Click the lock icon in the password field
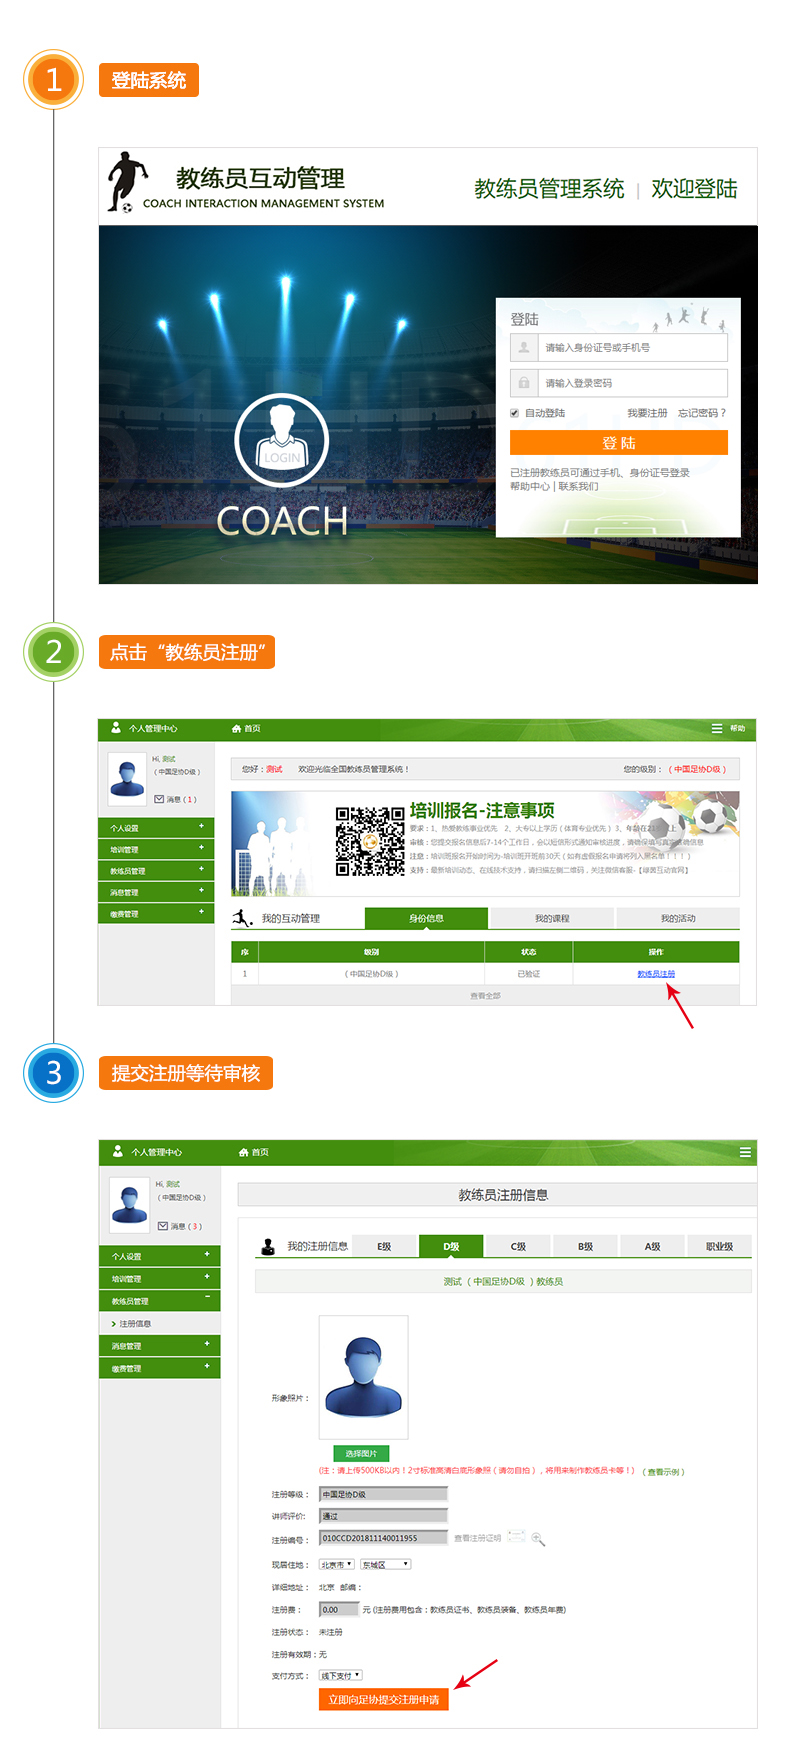This screenshot has width=800, height=1760. point(524,383)
